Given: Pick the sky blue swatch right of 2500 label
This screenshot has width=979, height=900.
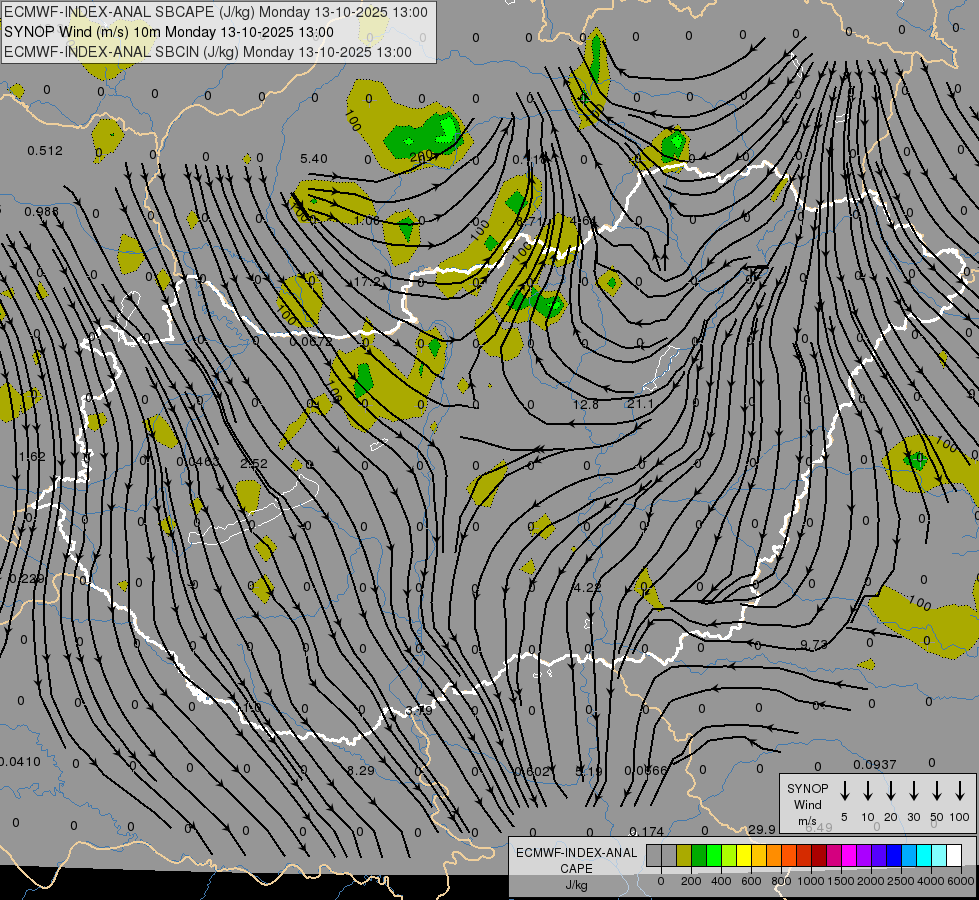Looking at the screenshot, I should click(908, 855).
